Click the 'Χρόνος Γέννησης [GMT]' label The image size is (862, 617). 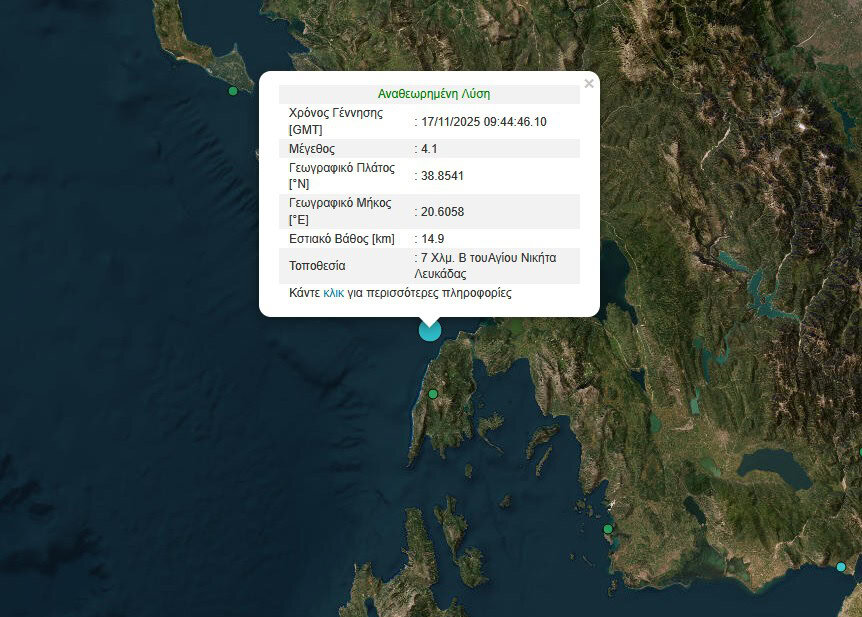[335, 121]
